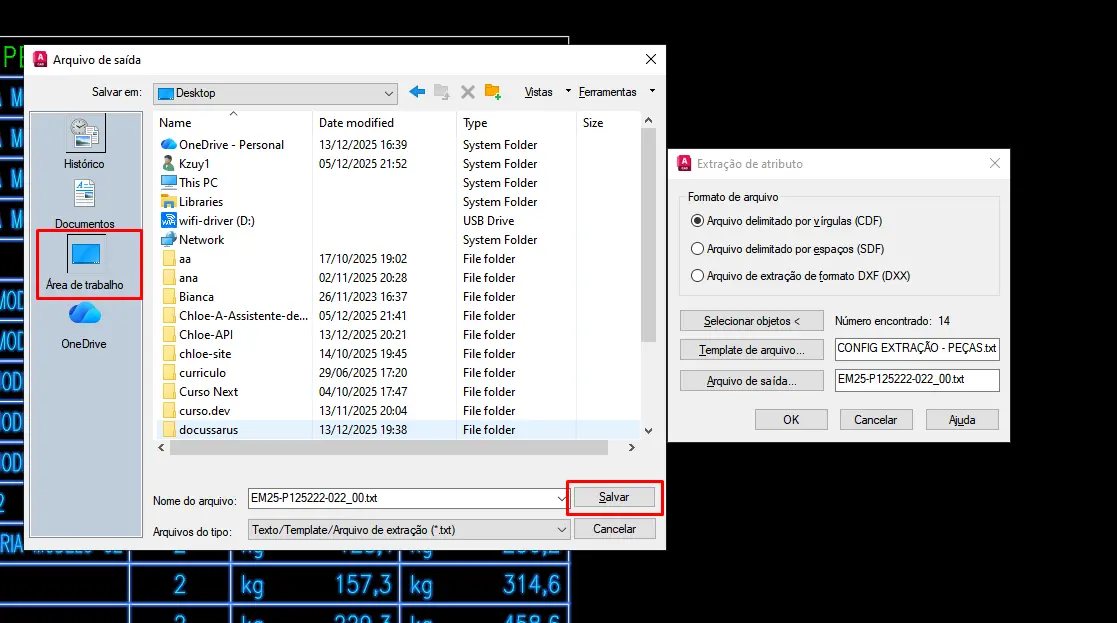Viewport: 1117px width, 623px height.
Task: Go to Área de trabalho in sidebar
Action: (84, 262)
